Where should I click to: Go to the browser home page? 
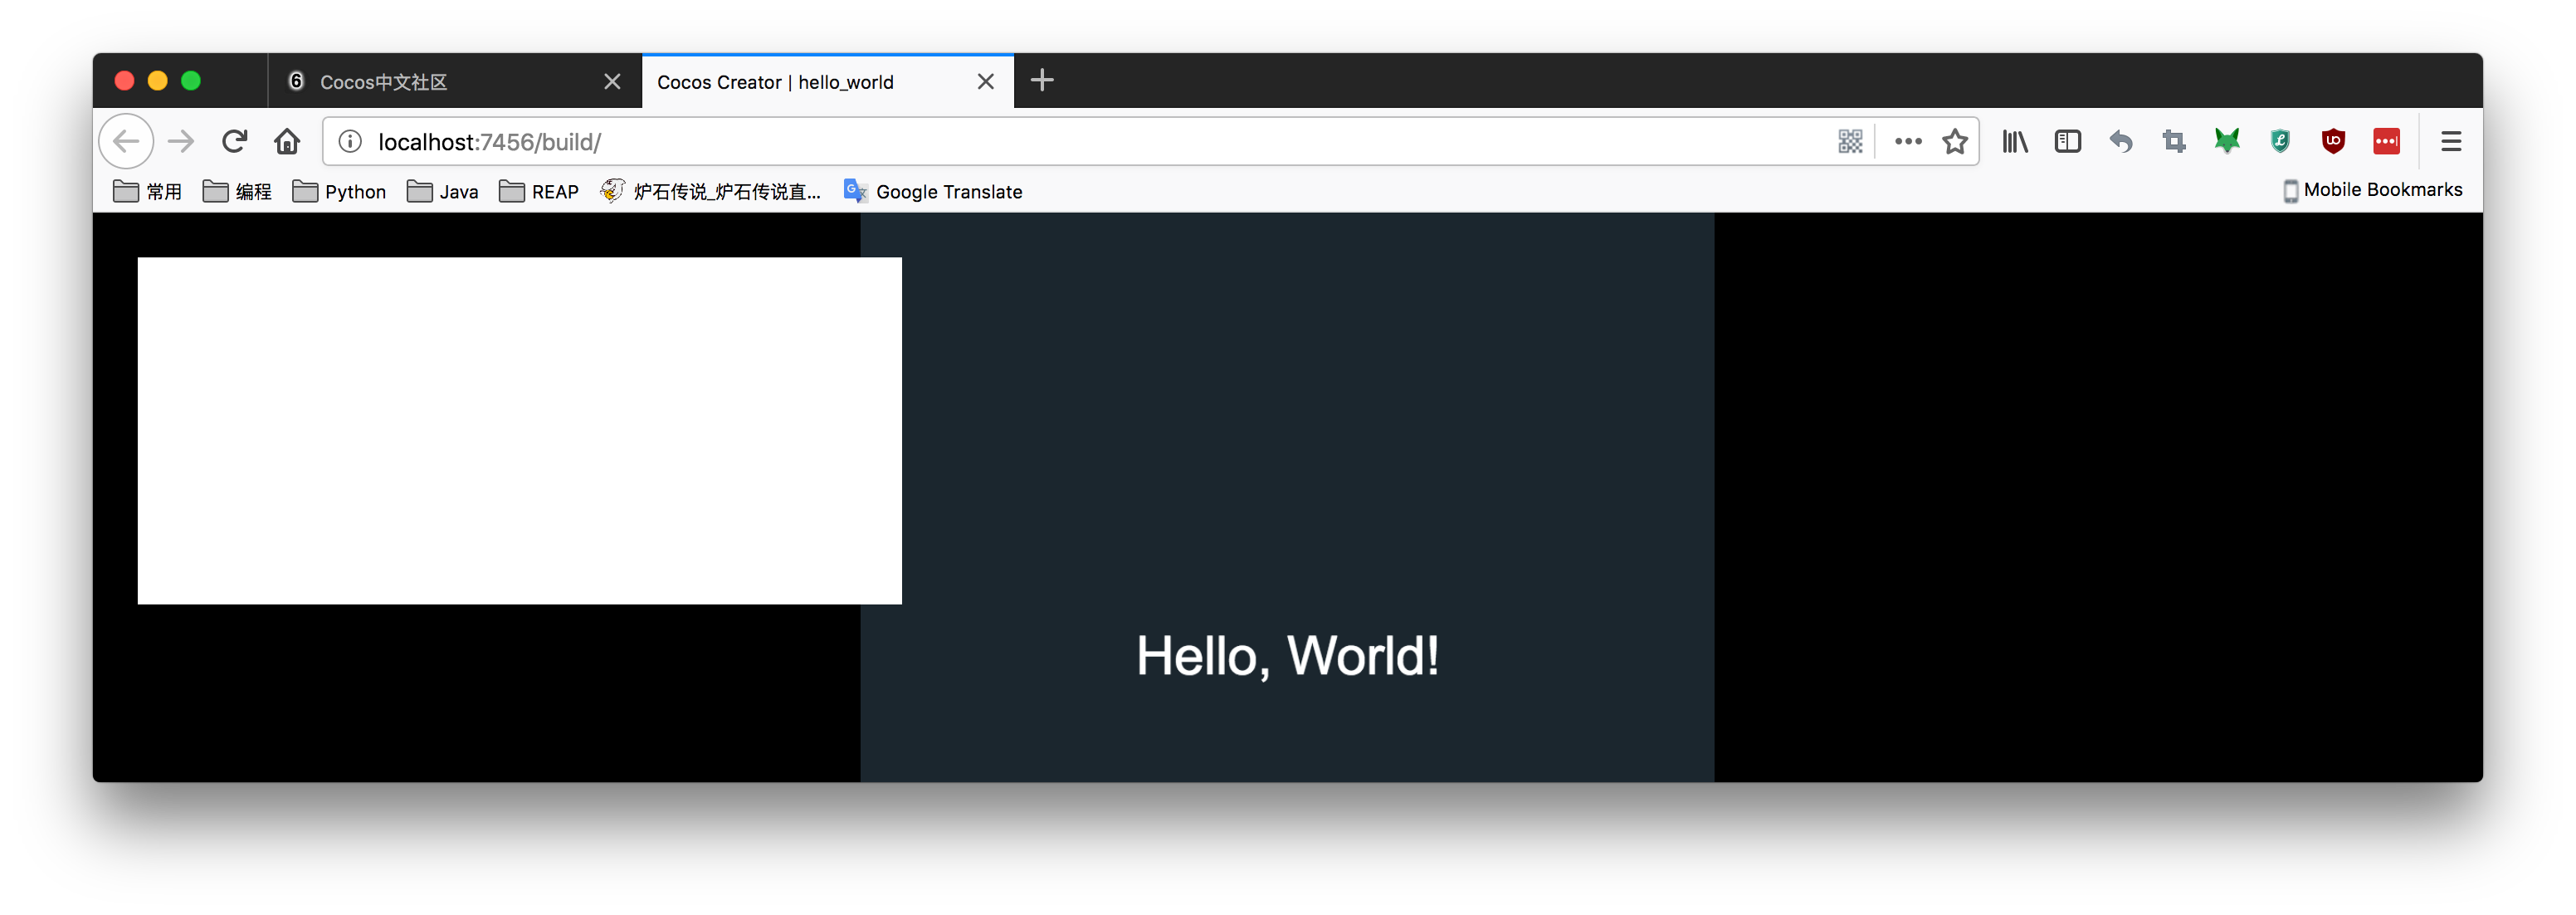pos(287,141)
